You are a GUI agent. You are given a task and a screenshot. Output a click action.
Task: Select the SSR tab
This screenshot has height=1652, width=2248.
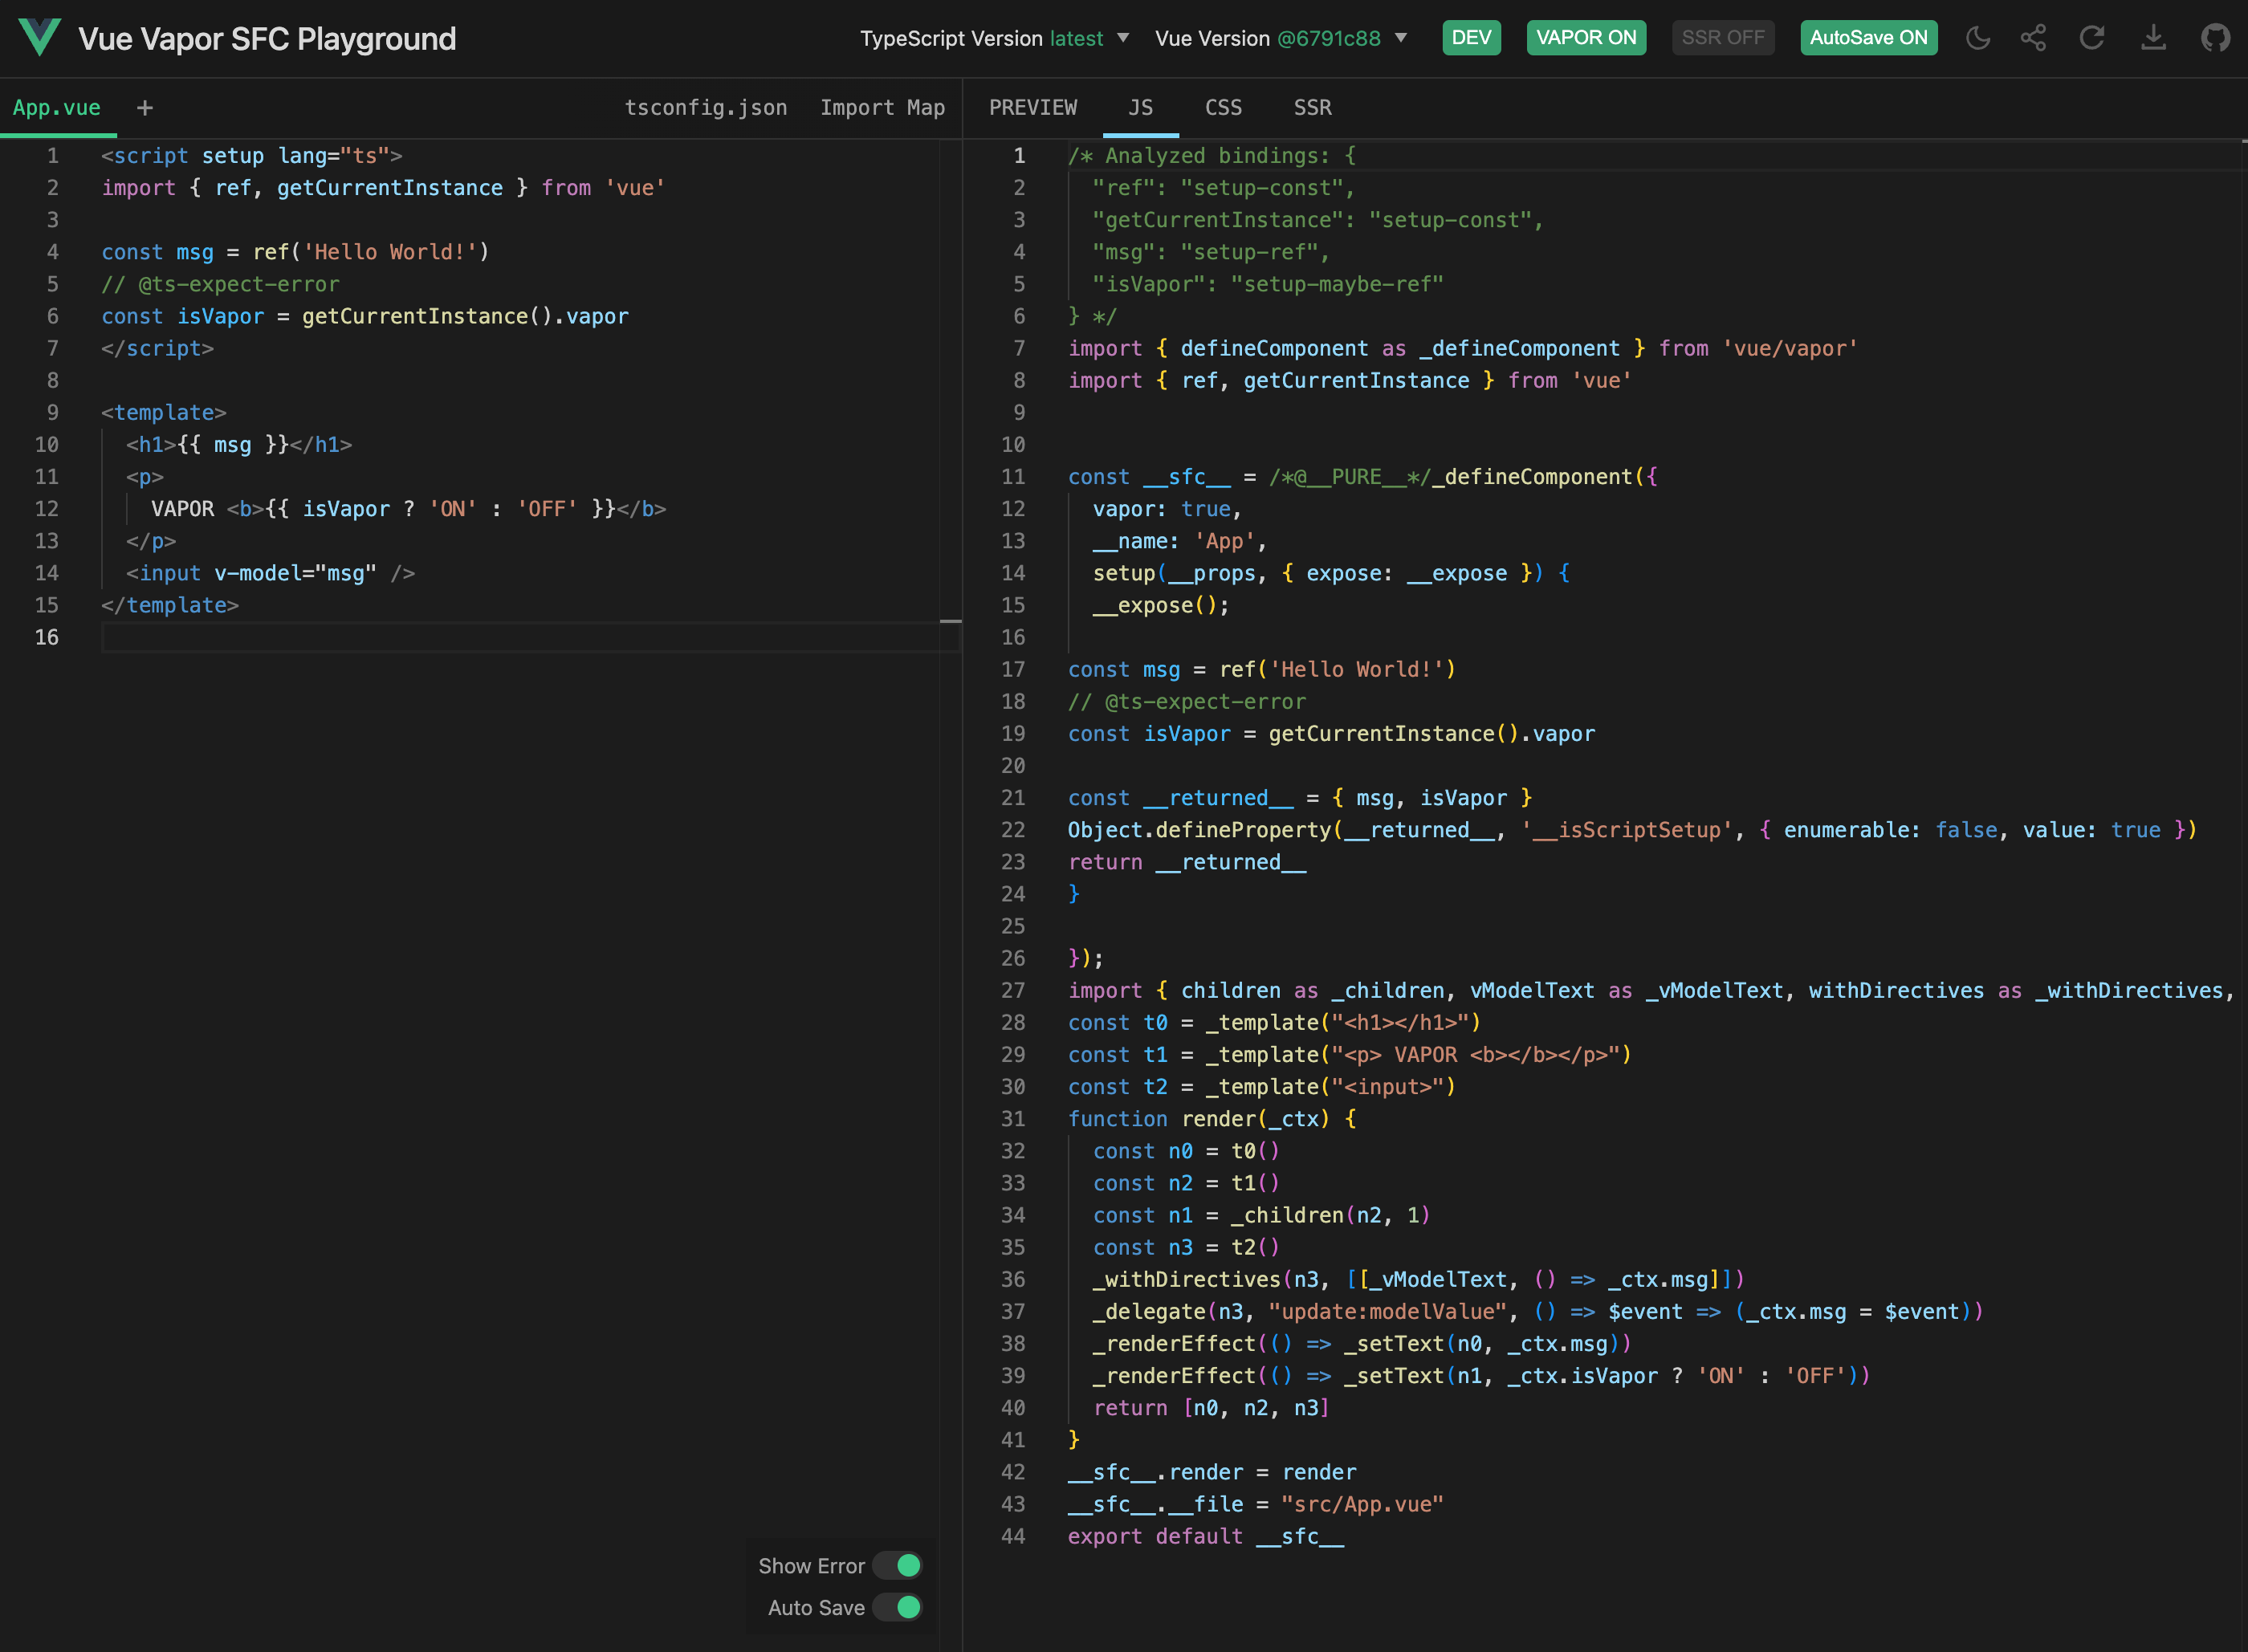coord(1313,108)
